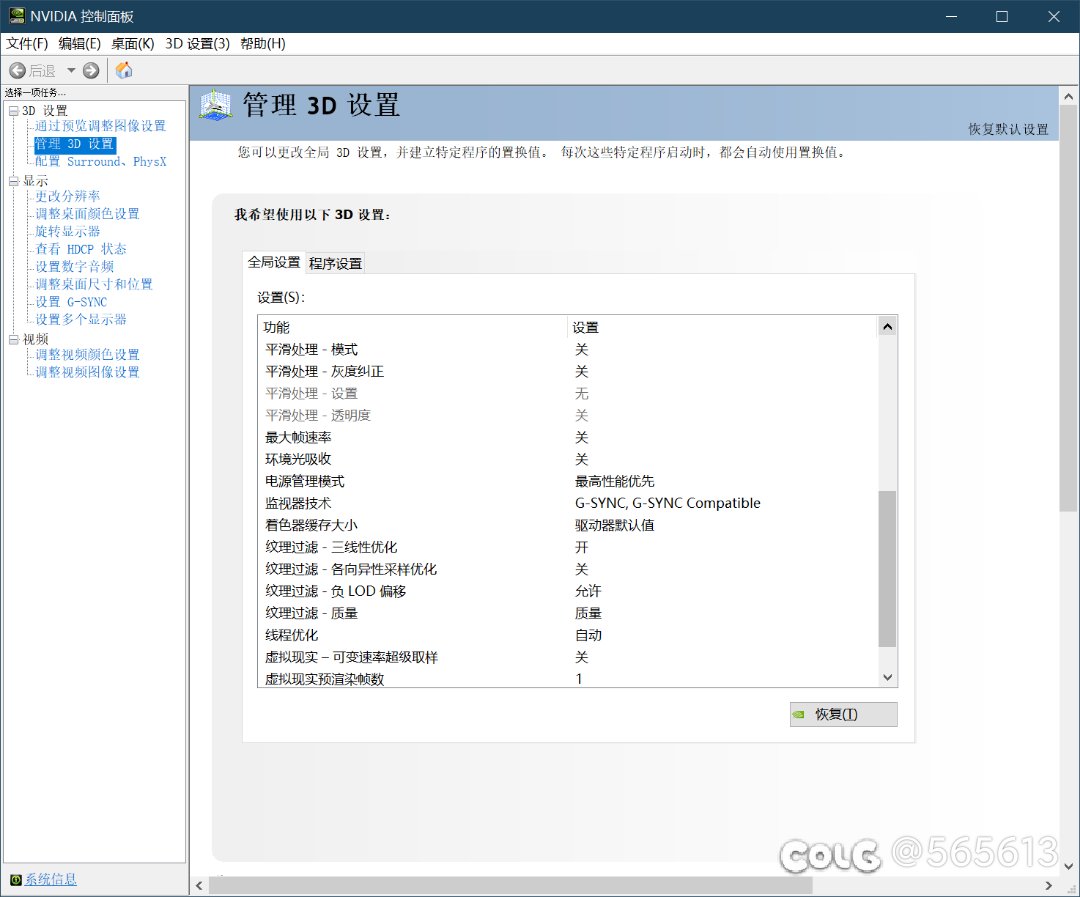This screenshot has width=1080, height=897.
Task: Collapse the 显示 tree node
Action: pos(14,181)
